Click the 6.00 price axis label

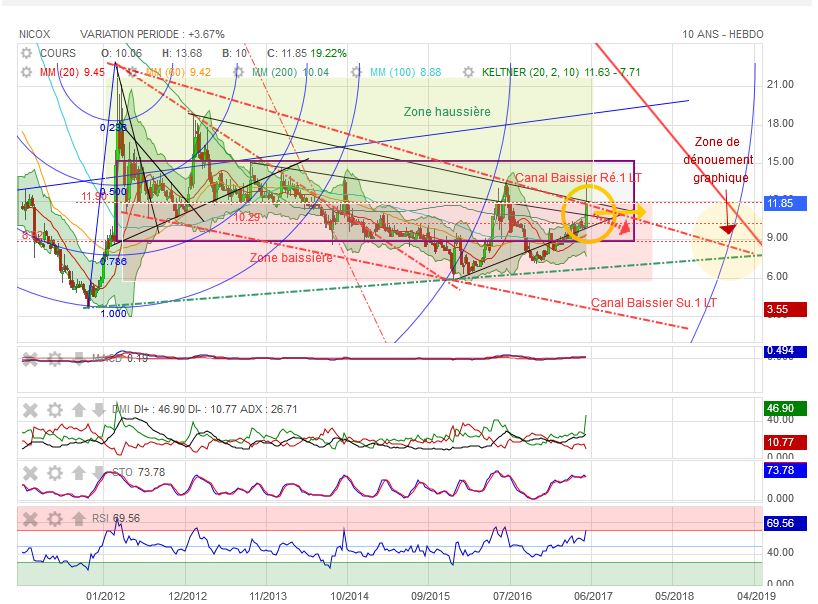point(777,276)
